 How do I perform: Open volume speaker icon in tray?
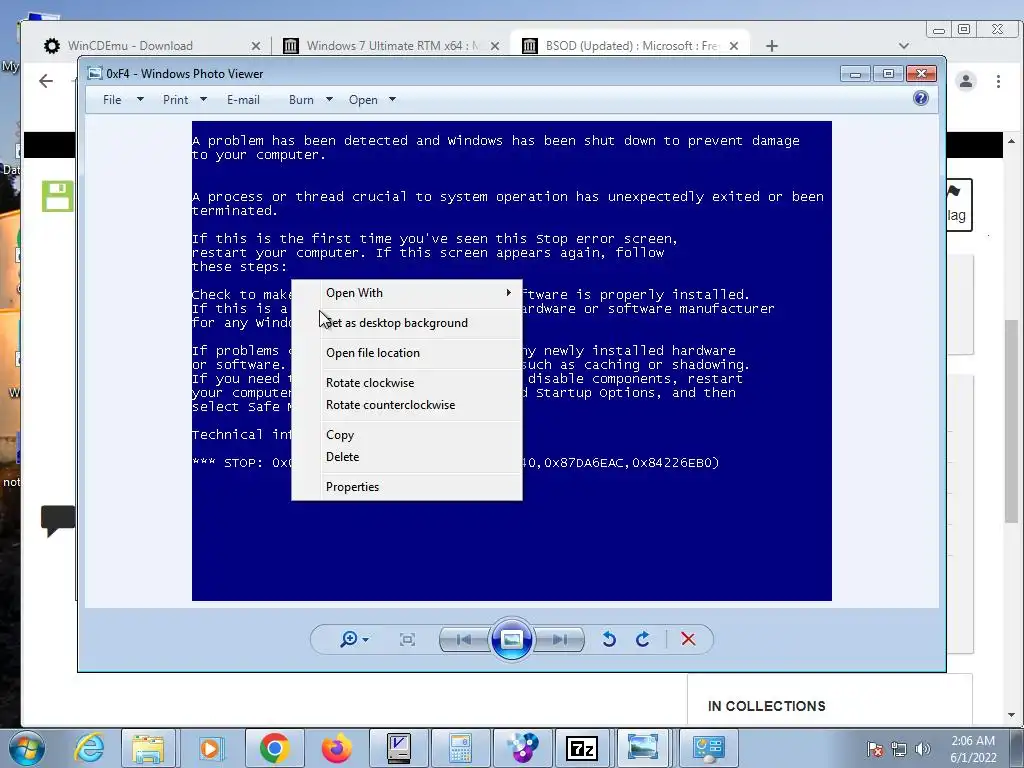pyautogui.click(x=922, y=749)
